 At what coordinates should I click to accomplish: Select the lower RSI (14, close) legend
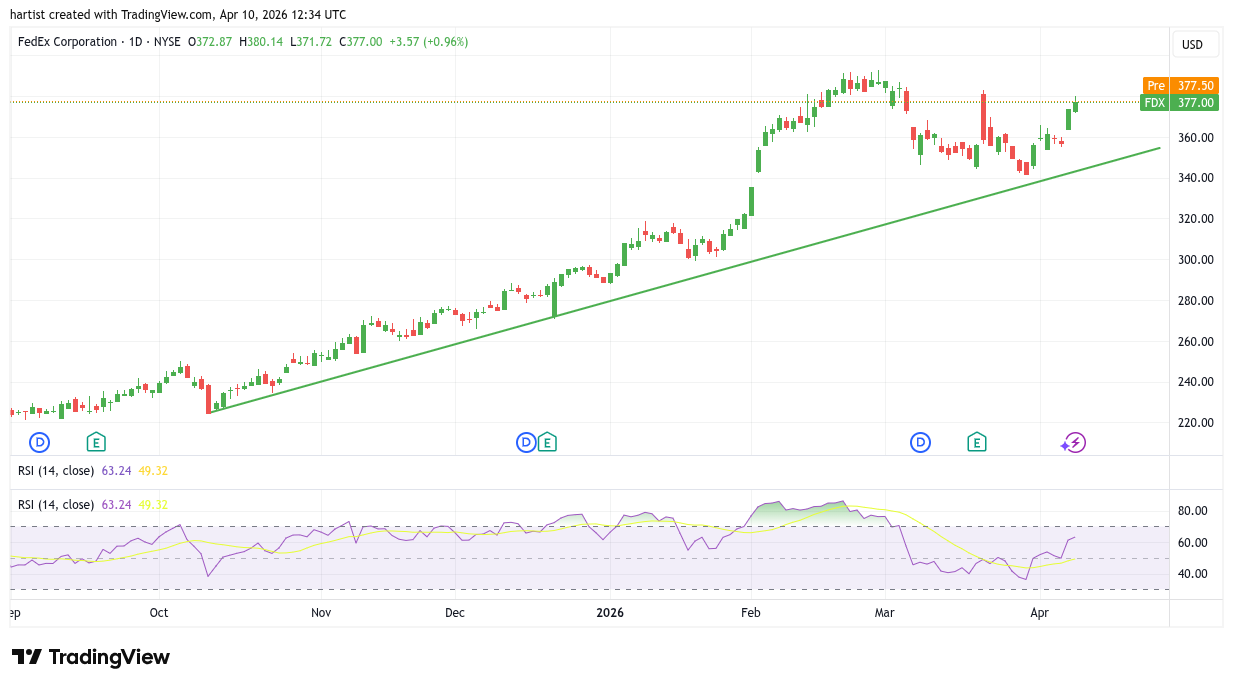56,505
